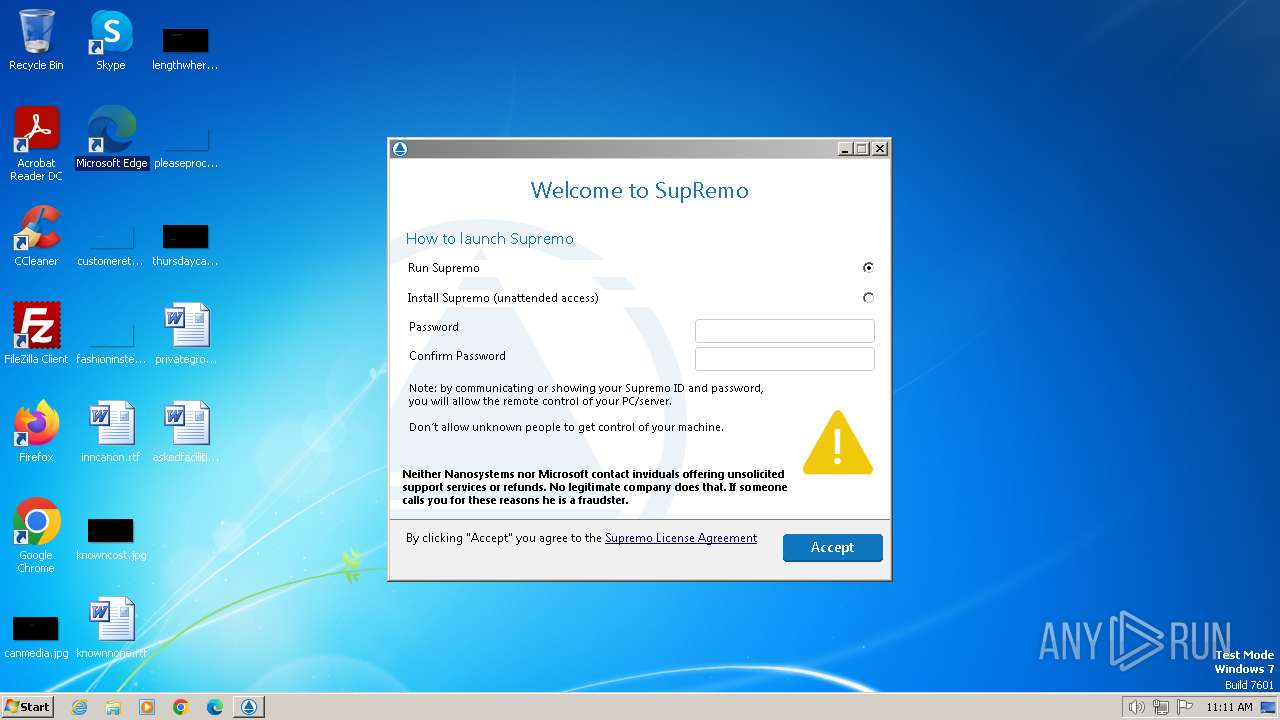Select the CCleaner desktop shortcut
The image size is (1280, 720).
(36, 236)
